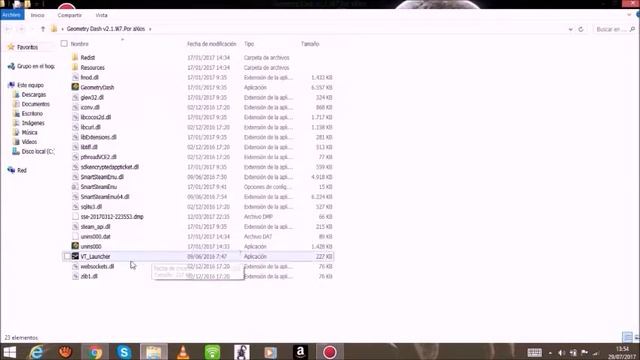Select the Redist folder icon
640x360 pixels.
pyautogui.click(x=75, y=57)
